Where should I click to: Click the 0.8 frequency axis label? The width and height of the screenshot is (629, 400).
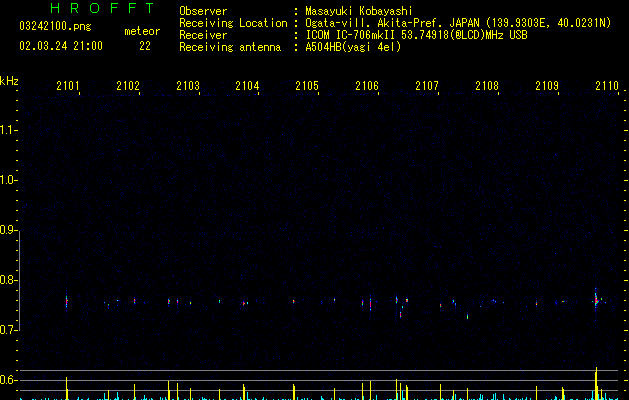click(x=8, y=280)
